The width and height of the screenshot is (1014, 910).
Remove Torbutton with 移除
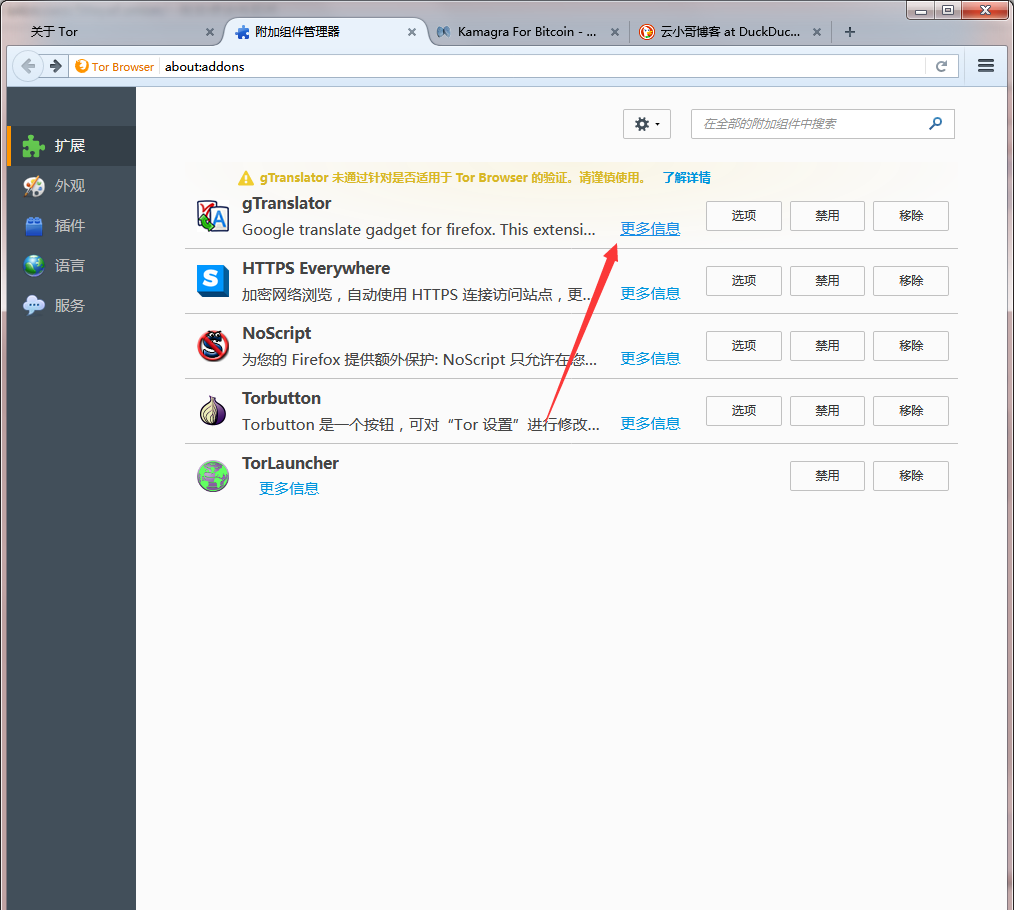click(911, 411)
